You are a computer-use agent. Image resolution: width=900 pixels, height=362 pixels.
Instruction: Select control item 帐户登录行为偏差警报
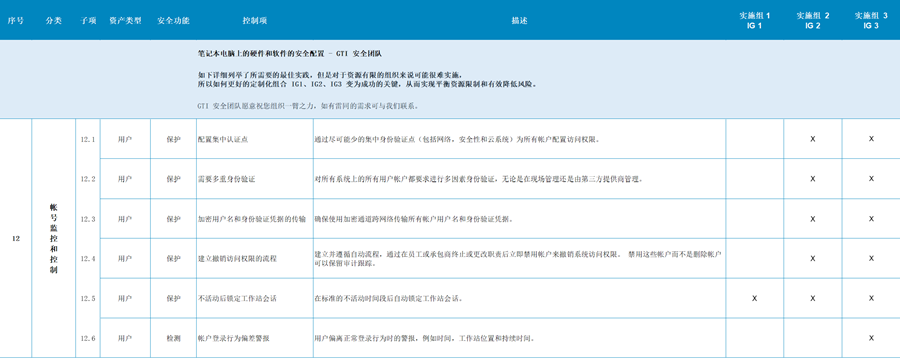(234, 338)
